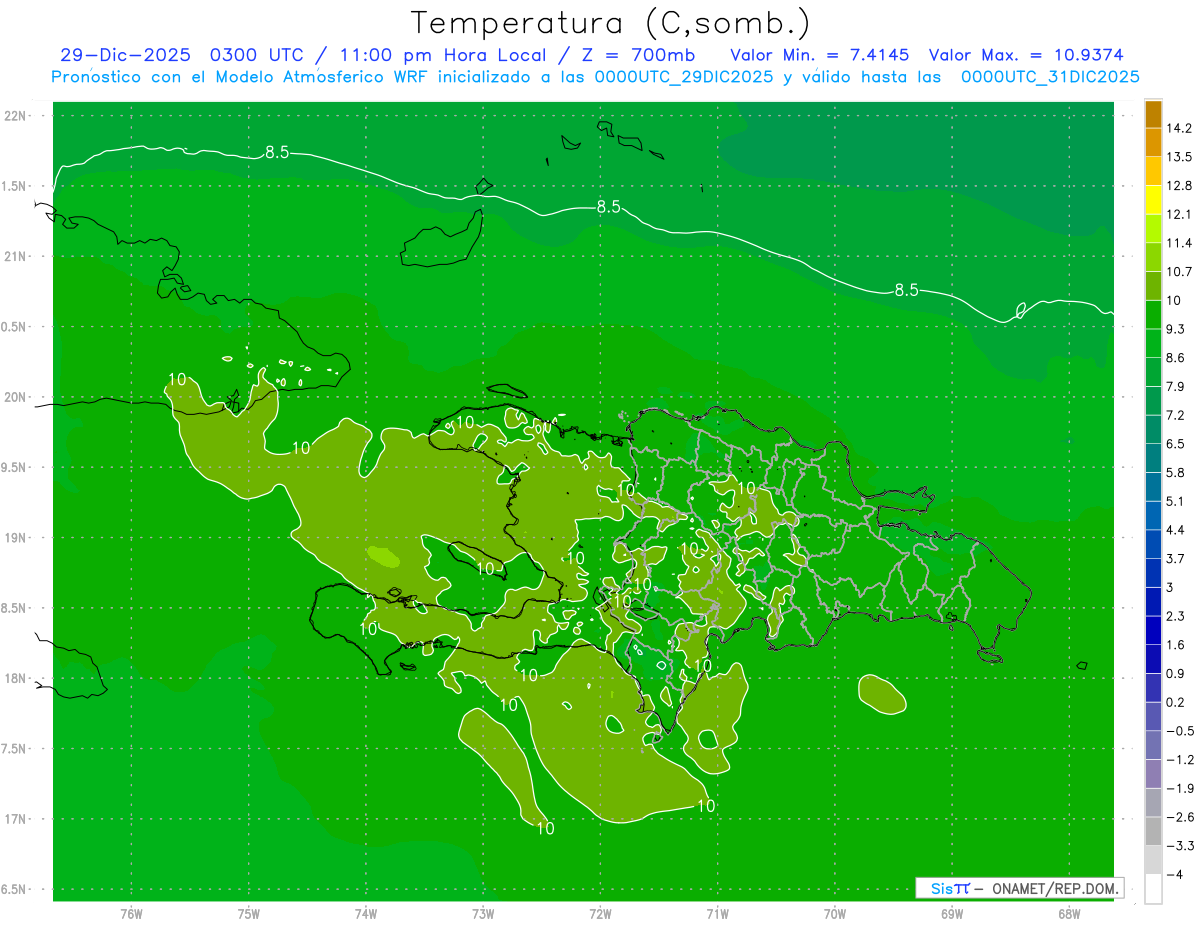Image resolution: width=1200 pixels, height=927 pixels.
Task: Click the "5.1" color bar label
Action: pyautogui.click(x=1176, y=501)
